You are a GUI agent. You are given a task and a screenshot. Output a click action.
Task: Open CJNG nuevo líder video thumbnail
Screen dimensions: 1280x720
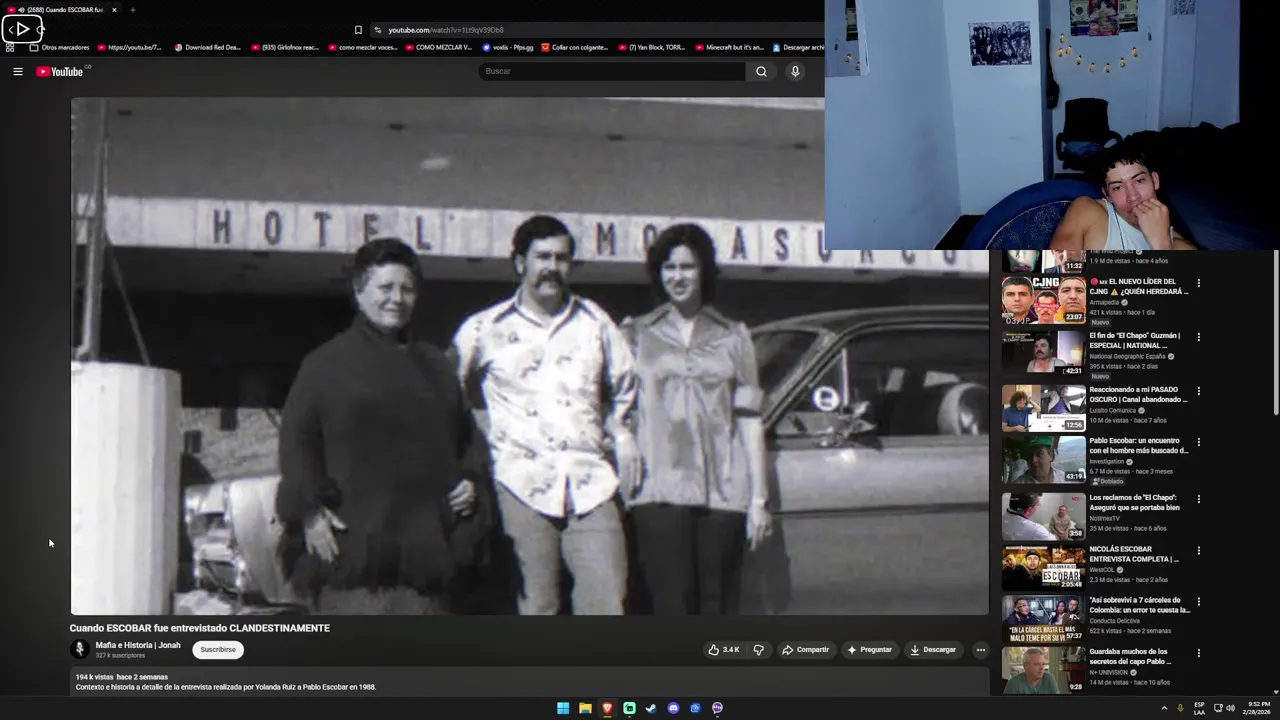pyautogui.click(x=1043, y=300)
